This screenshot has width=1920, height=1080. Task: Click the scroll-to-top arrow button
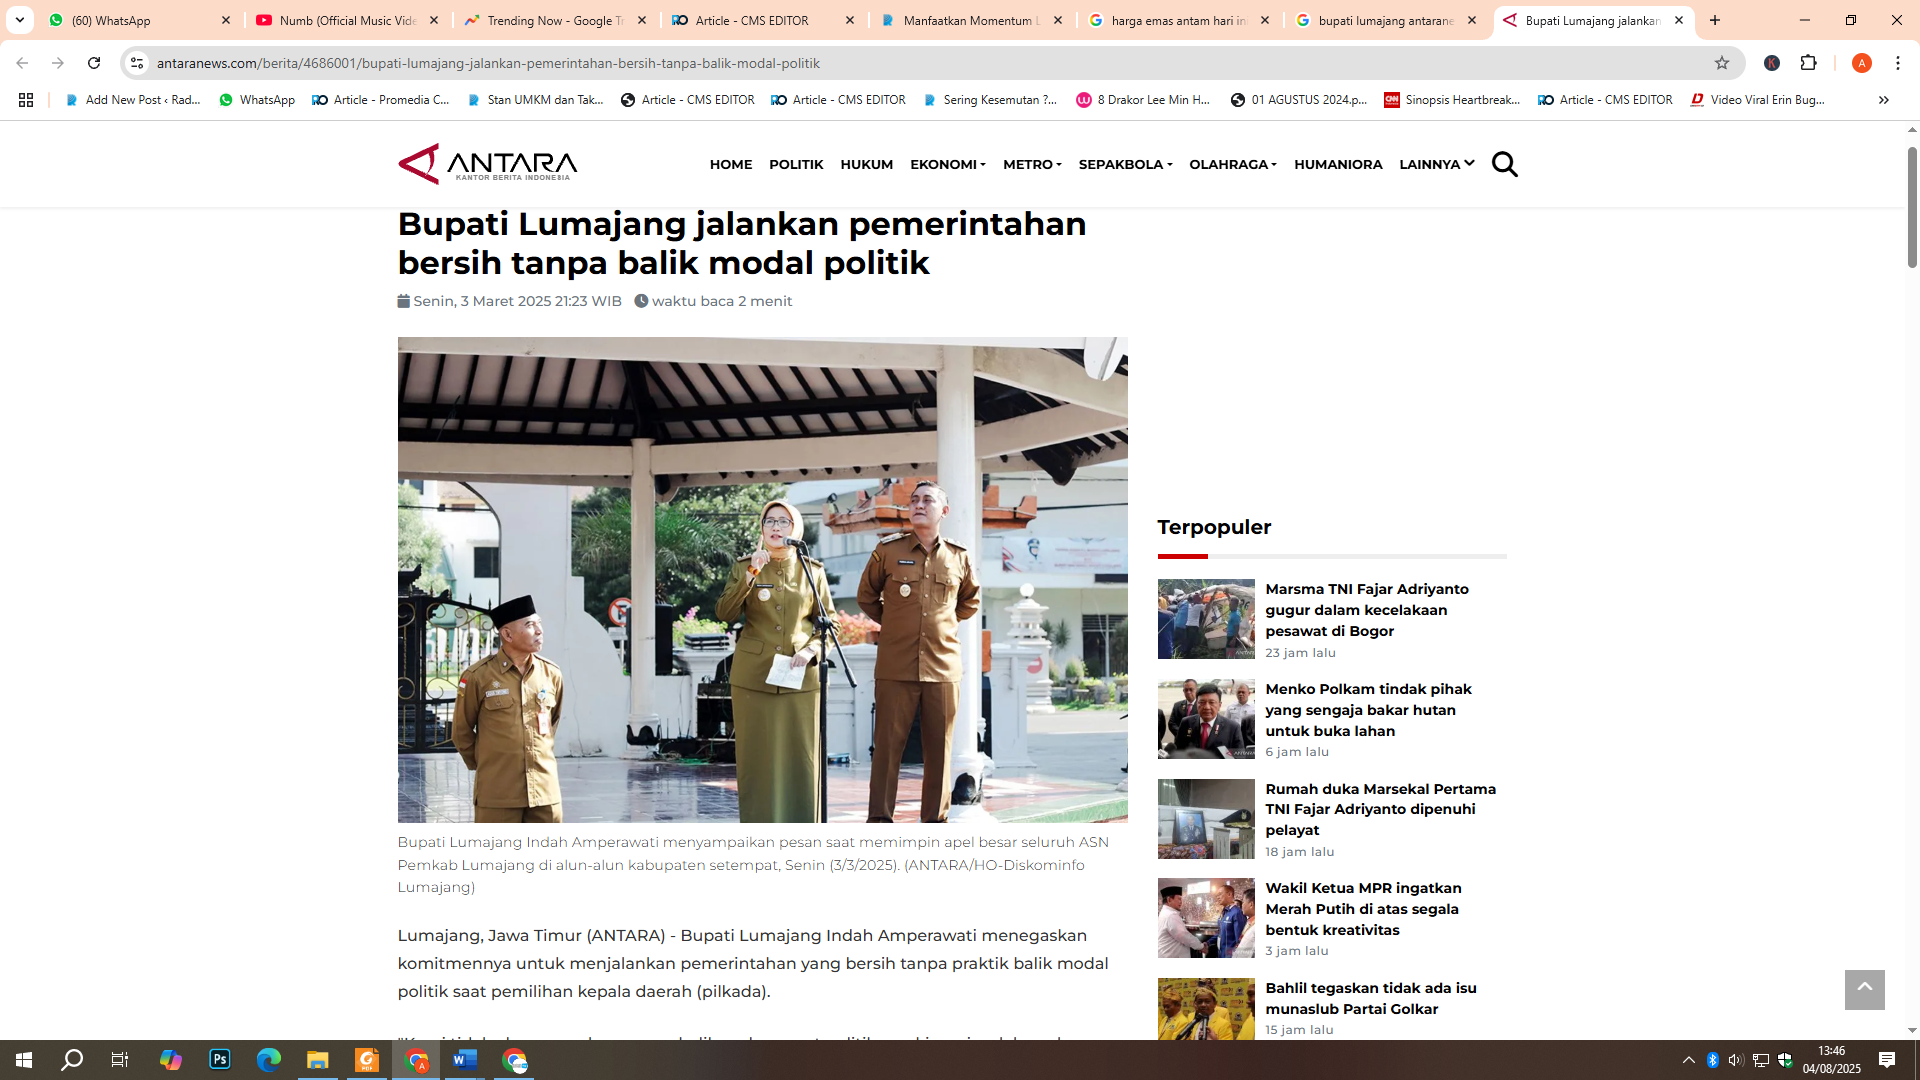[1864, 989]
